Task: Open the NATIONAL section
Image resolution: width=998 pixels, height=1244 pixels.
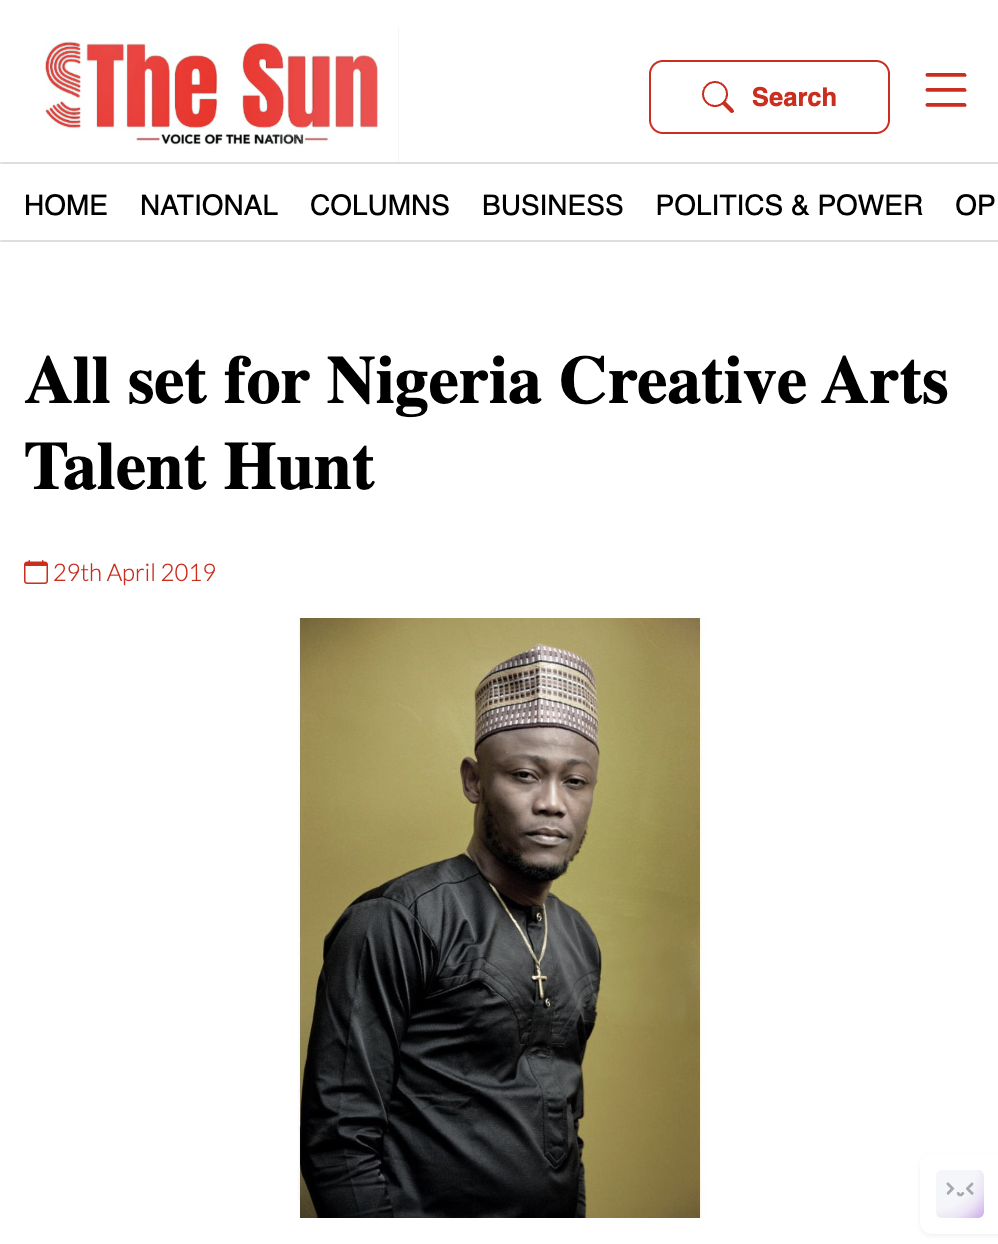Action: point(209,205)
